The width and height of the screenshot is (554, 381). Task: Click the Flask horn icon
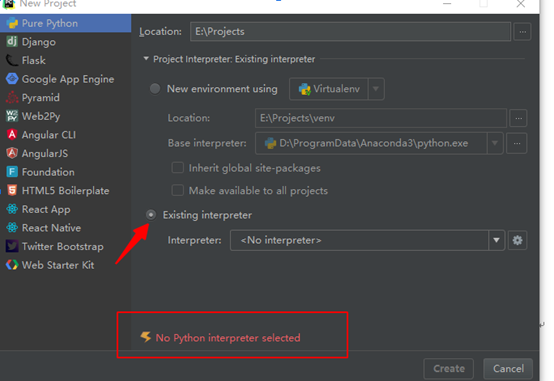[12, 60]
